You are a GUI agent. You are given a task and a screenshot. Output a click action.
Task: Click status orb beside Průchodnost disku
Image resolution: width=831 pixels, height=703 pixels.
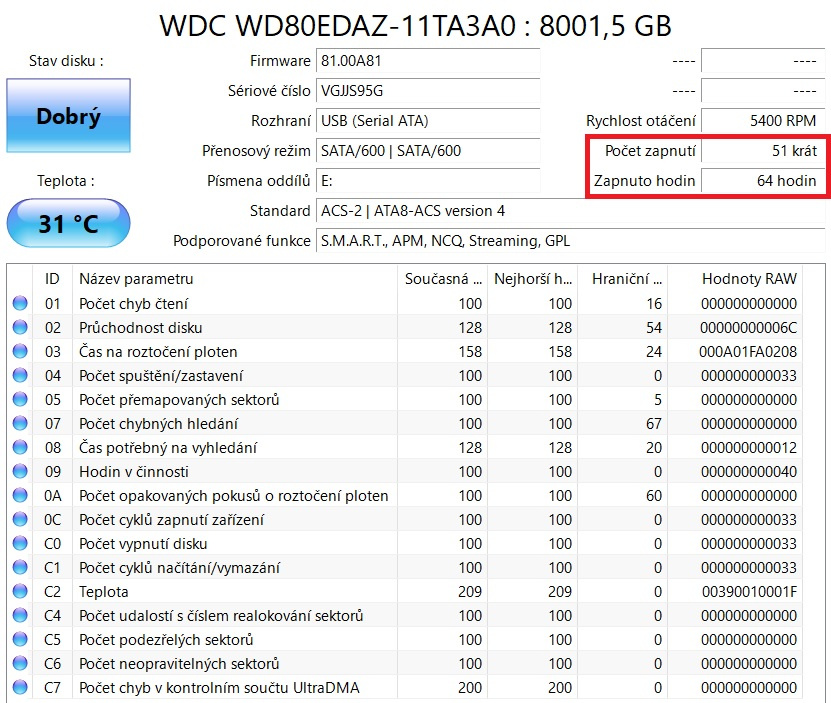[19, 328]
